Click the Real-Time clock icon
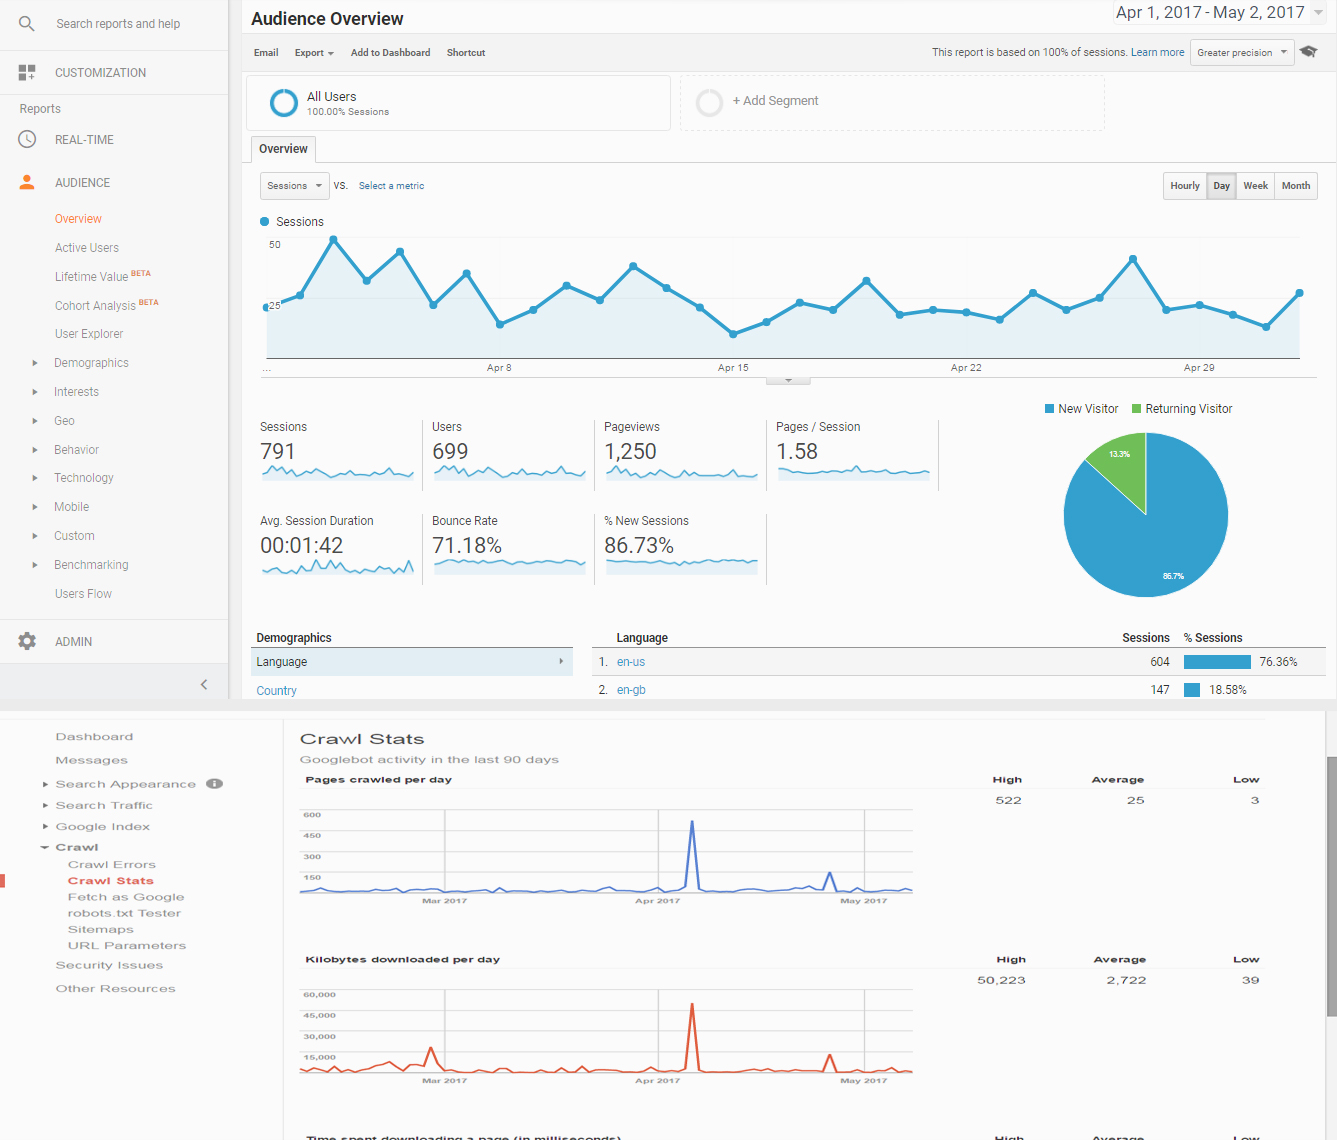 (x=27, y=139)
